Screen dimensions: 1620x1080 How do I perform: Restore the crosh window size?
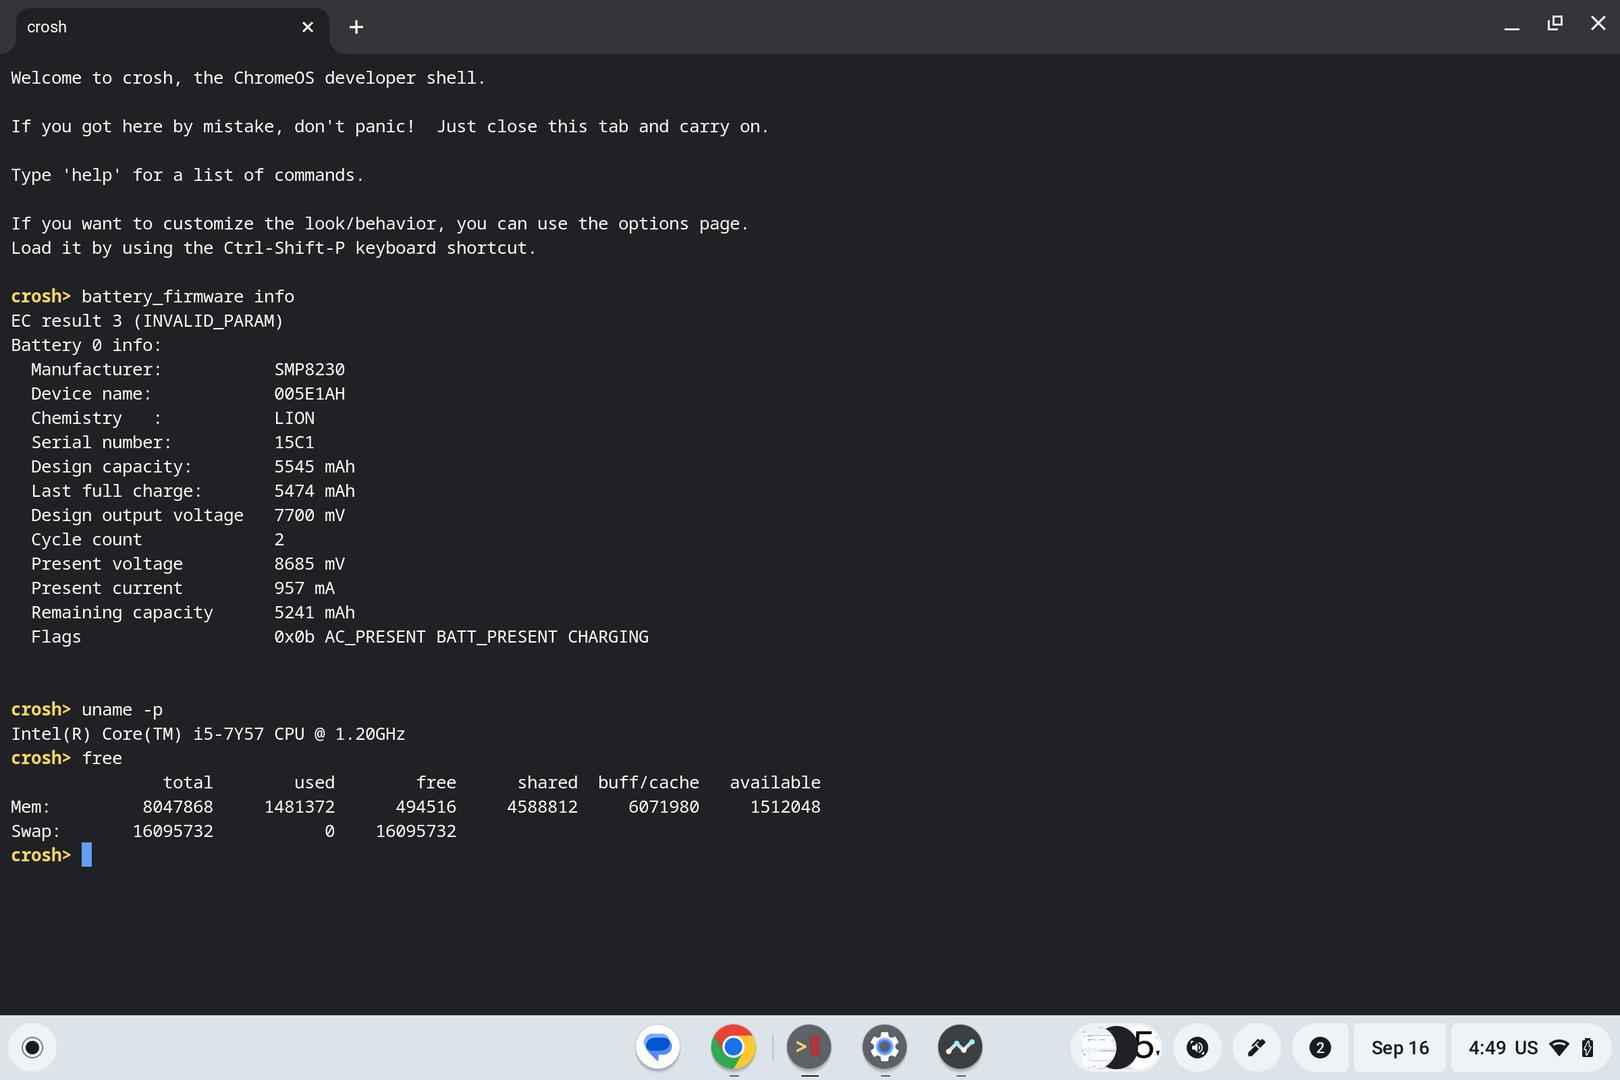[x=1555, y=23]
